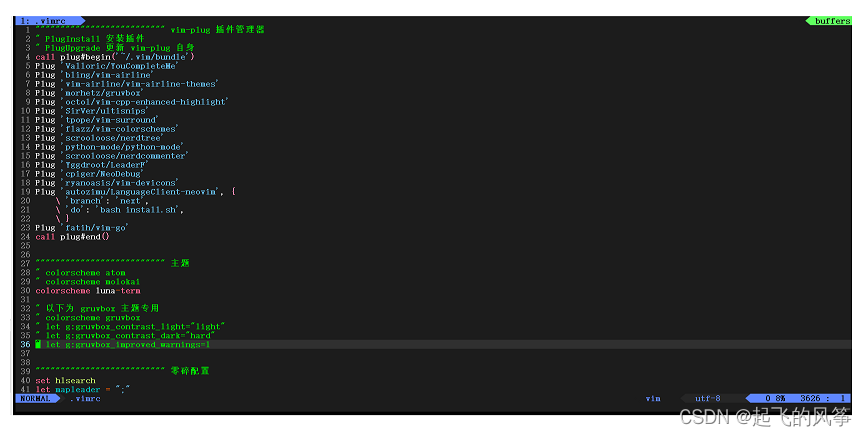Place cursor on Plug 'fatih/vim-go' line
867x436 pixels.
coord(82,228)
